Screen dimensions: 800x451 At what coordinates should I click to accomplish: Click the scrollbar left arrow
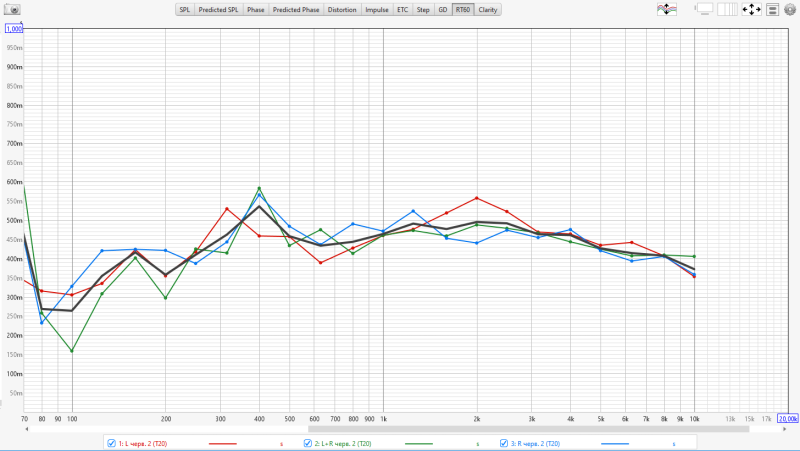point(27,429)
